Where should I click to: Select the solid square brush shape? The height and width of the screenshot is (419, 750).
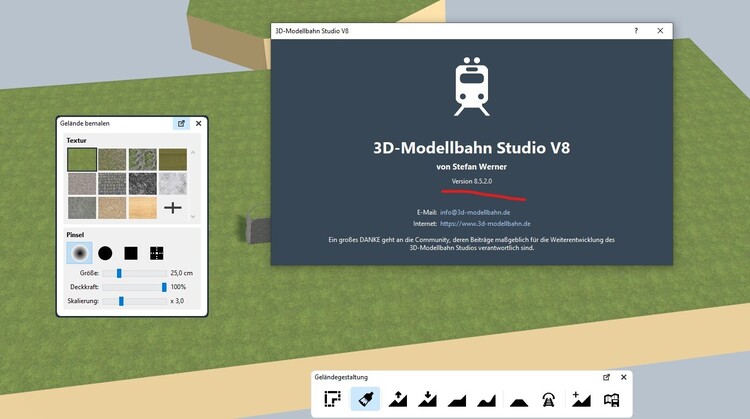131,253
